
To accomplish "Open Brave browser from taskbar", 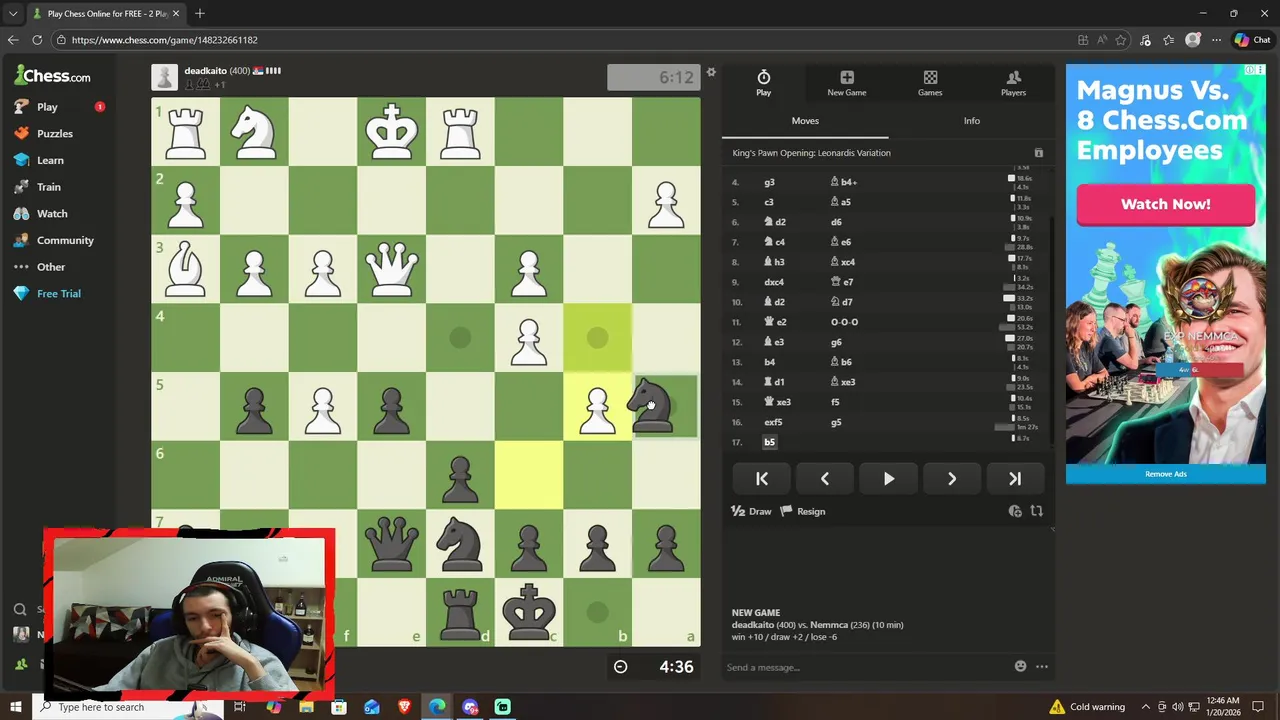I will [x=404, y=707].
